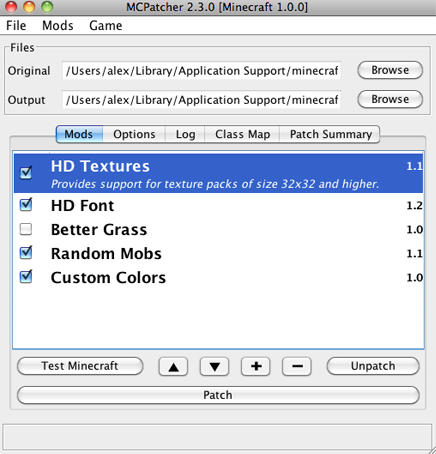Uncheck the HD Textures mod checkbox

(x=26, y=173)
